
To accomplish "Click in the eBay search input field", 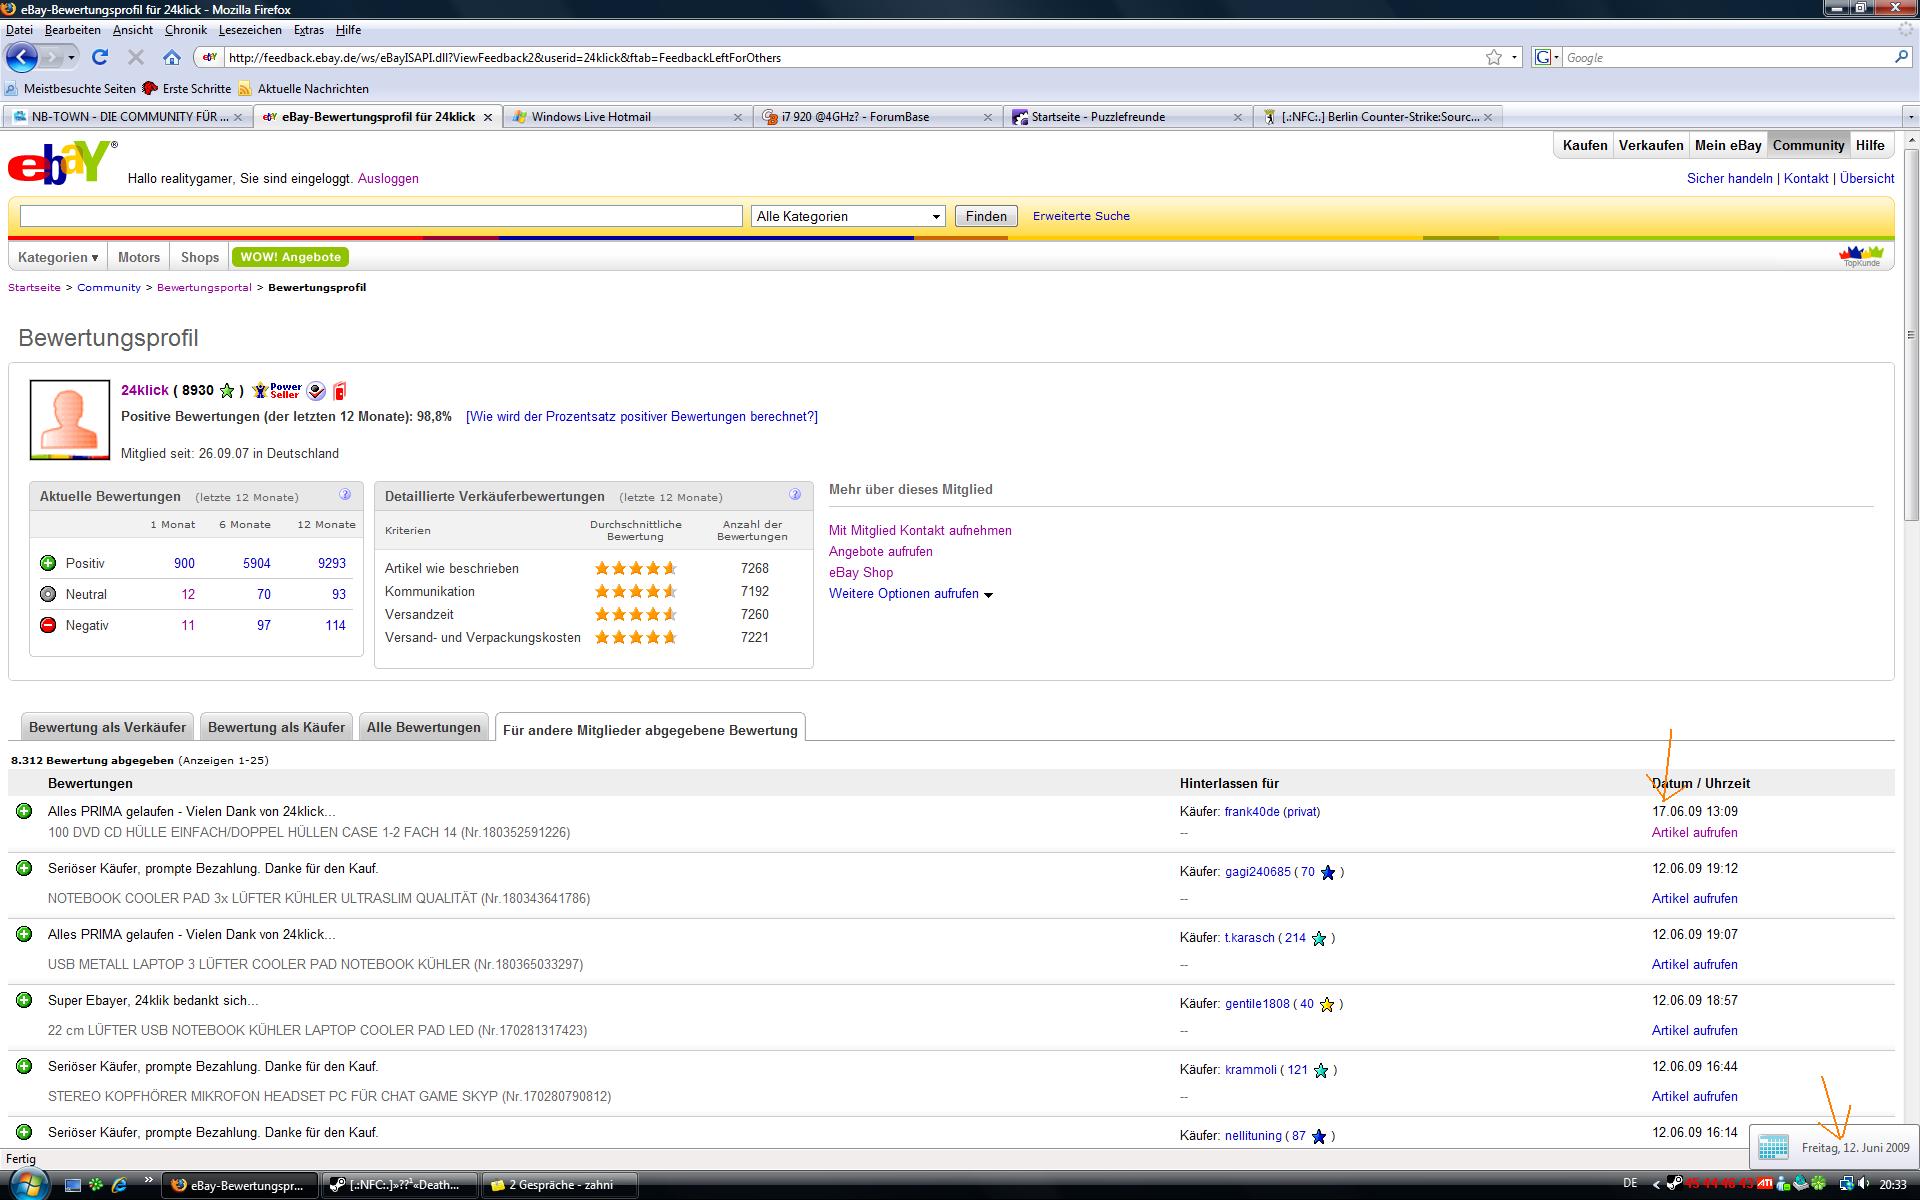I will pos(380,216).
